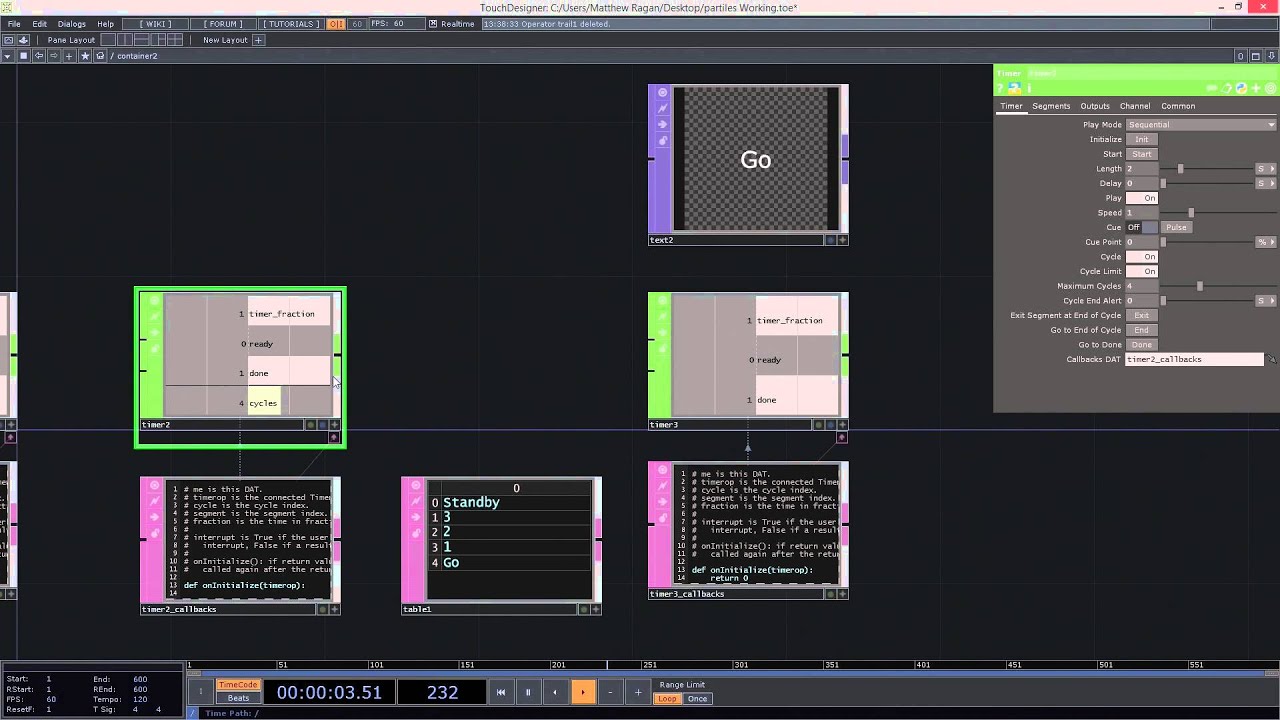Select single pane layout icon

click(108, 40)
